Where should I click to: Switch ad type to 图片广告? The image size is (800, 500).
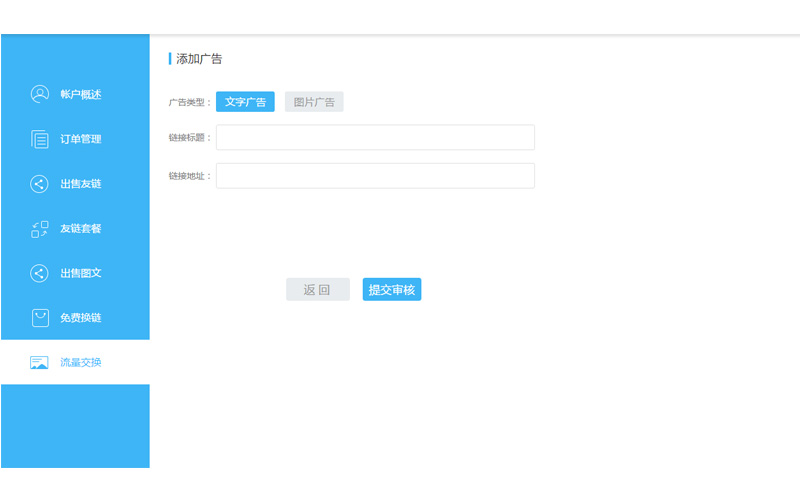point(314,102)
